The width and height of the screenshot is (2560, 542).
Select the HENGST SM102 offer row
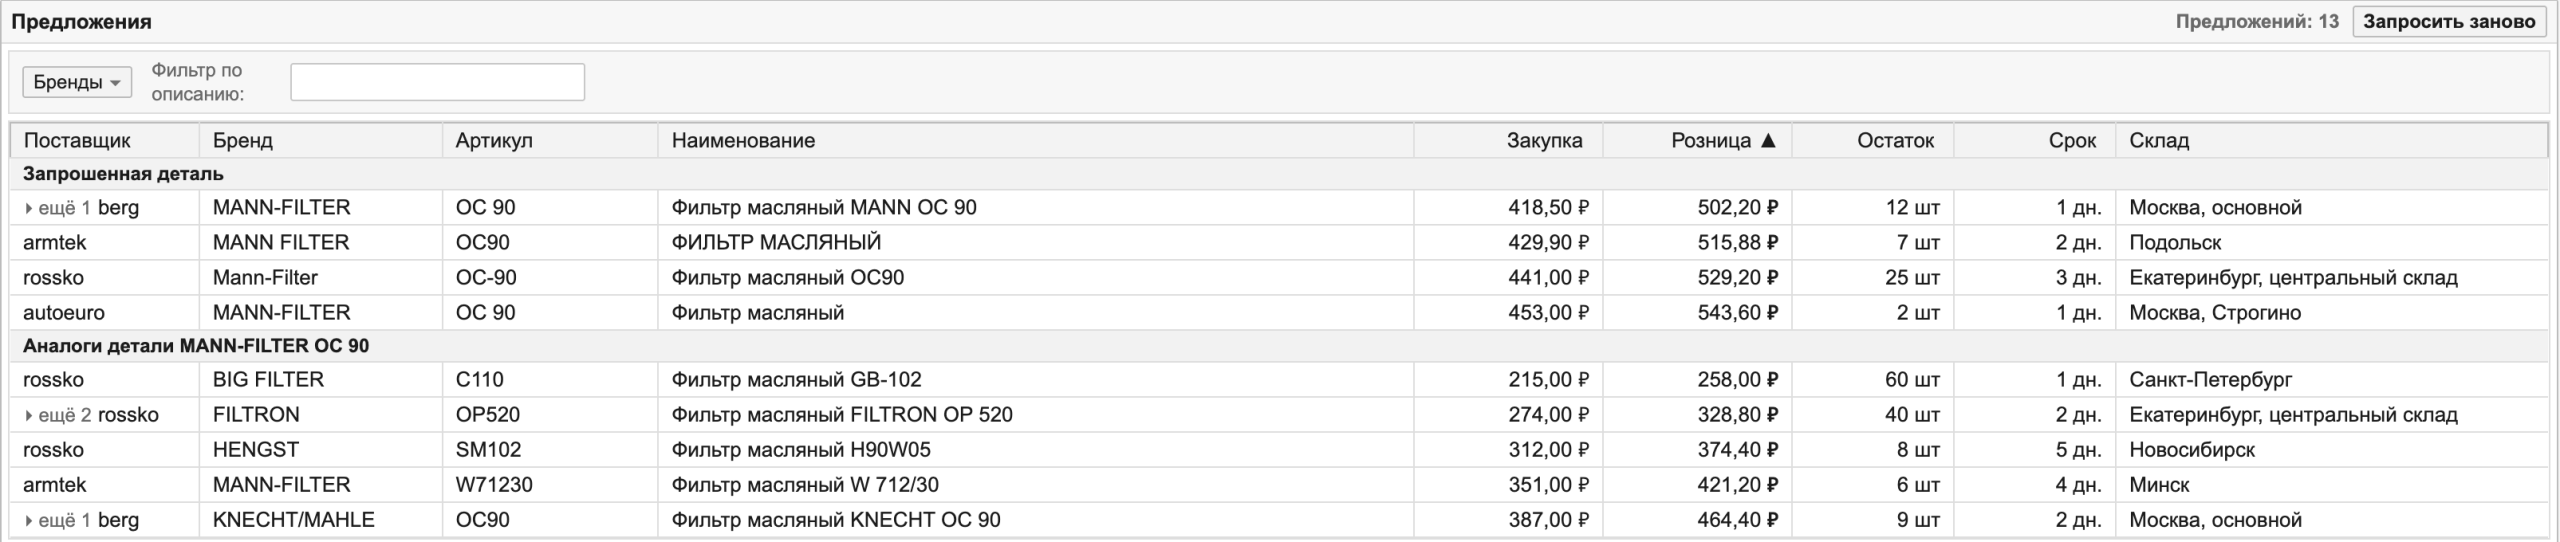[x=1279, y=450]
